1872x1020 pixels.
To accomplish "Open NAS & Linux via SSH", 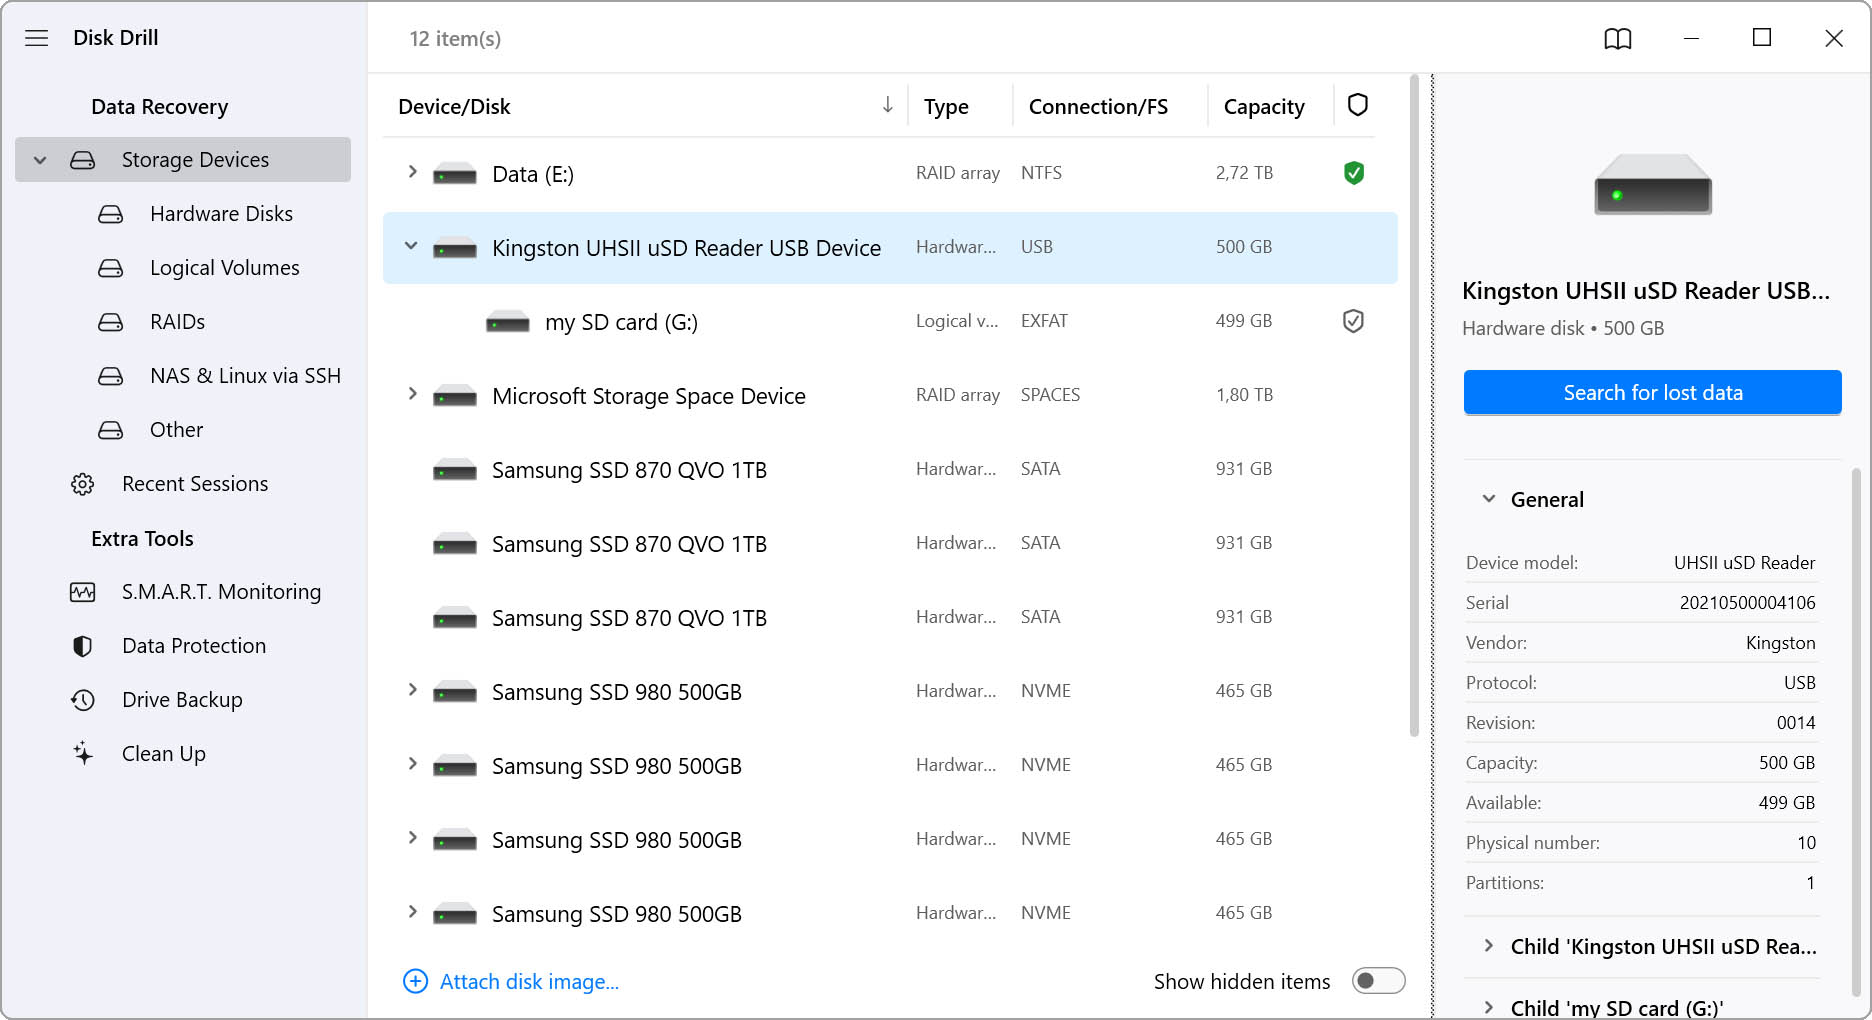I will pos(245,376).
